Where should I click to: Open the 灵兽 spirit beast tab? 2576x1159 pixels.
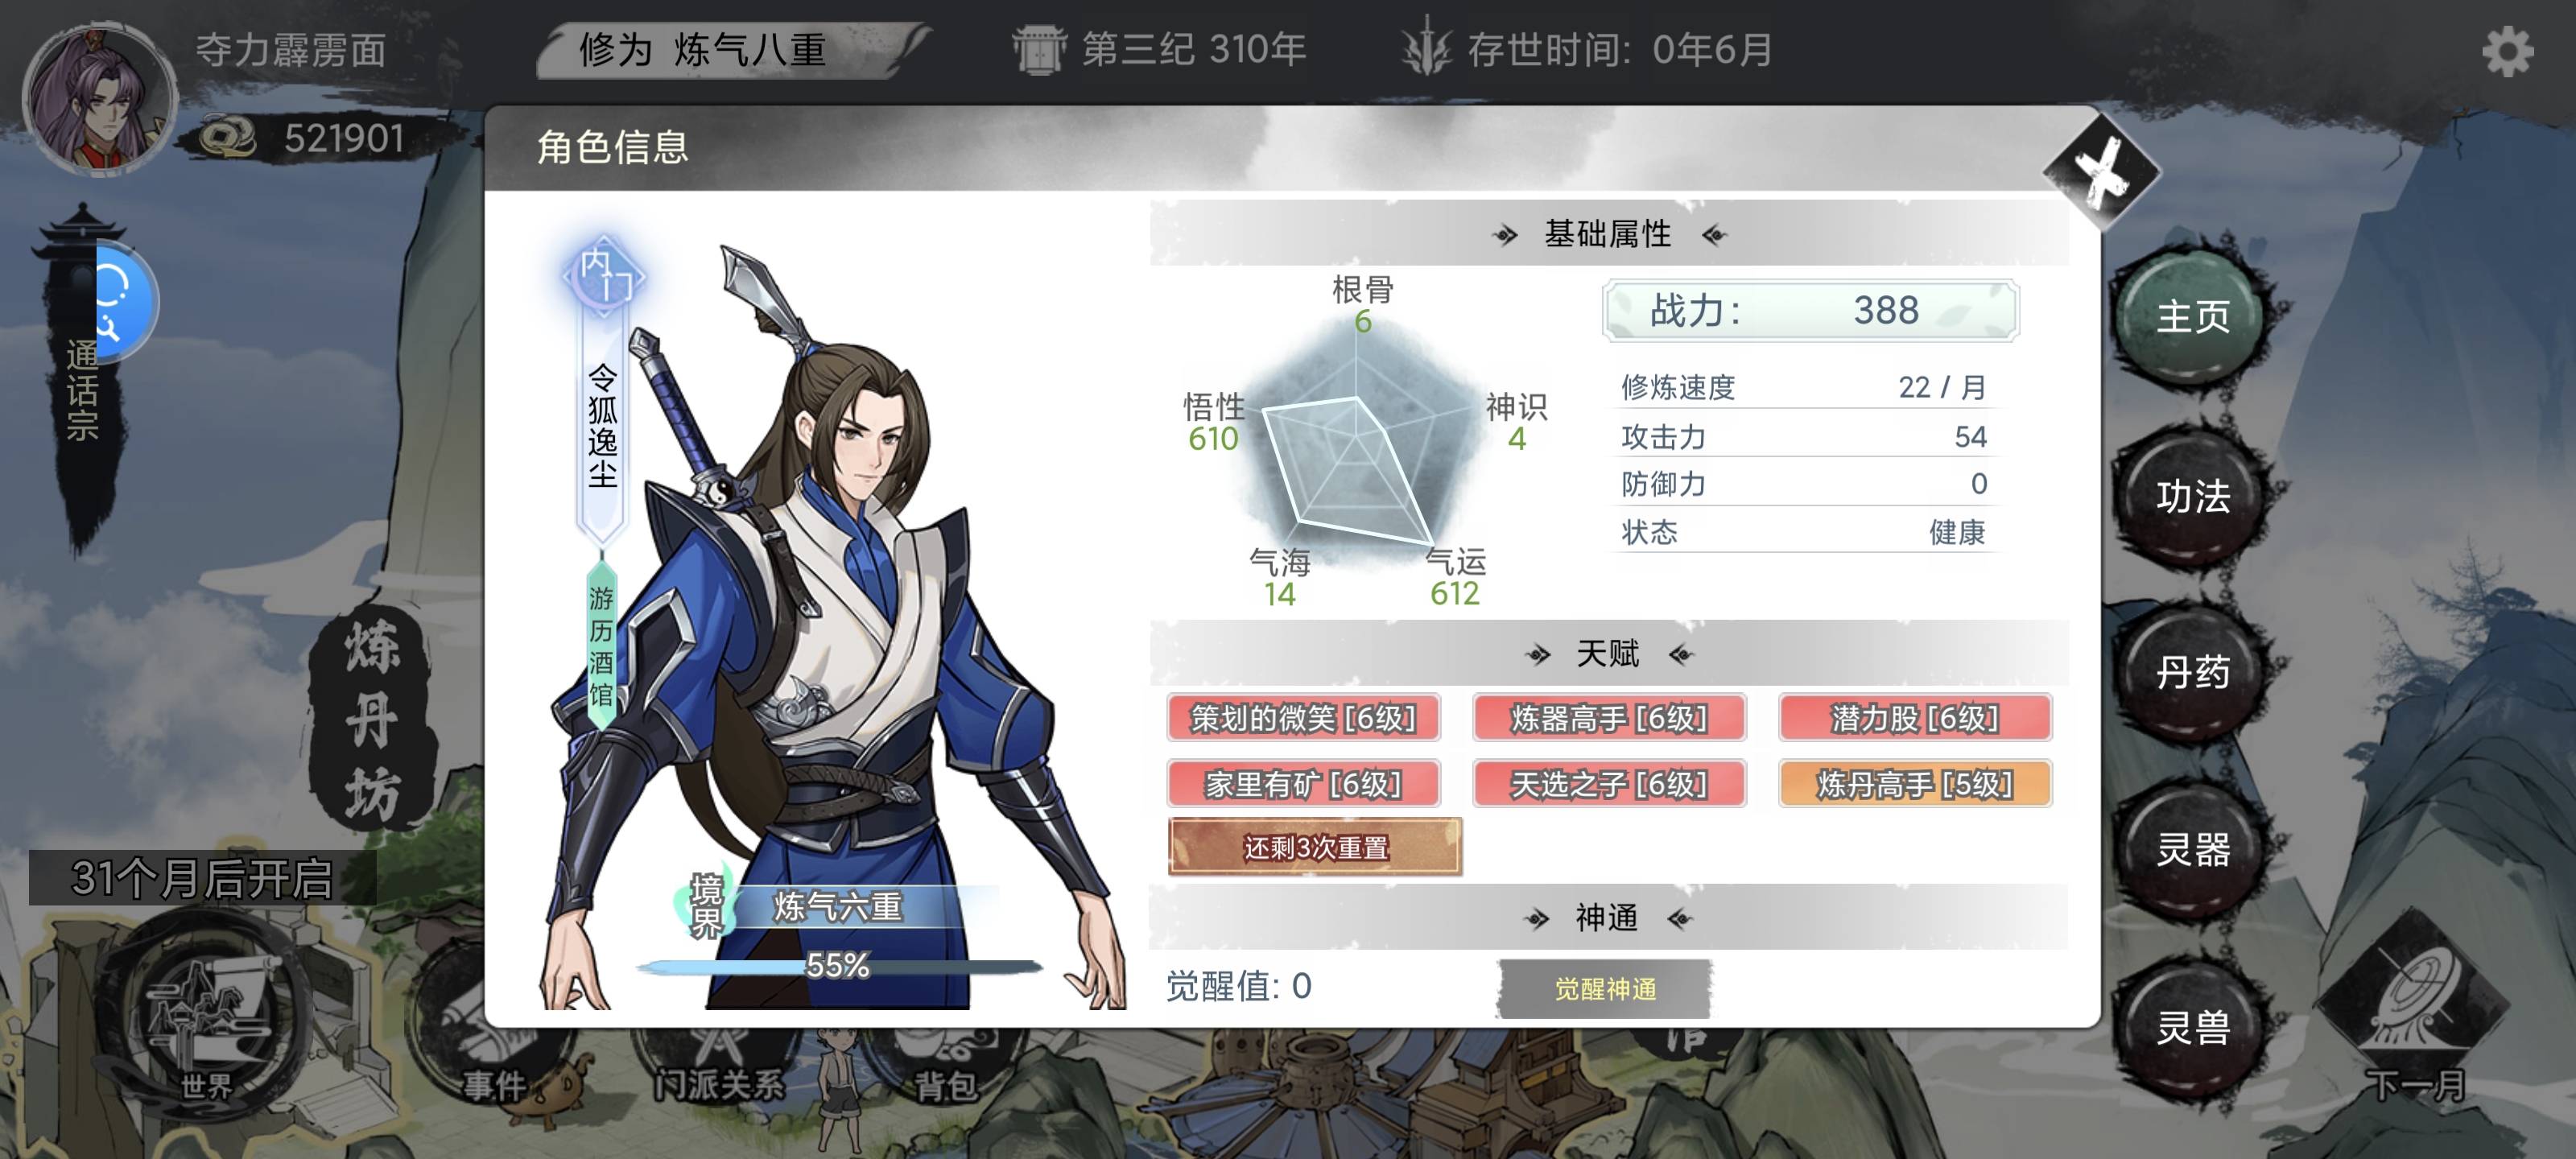click(x=2192, y=1027)
